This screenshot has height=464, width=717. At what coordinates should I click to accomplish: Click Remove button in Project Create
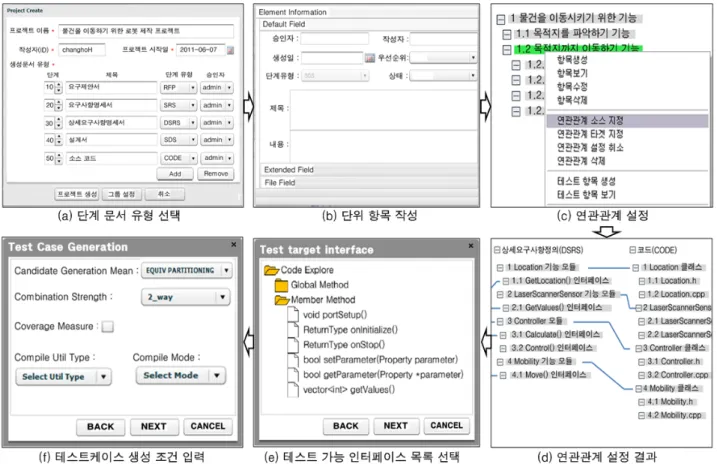point(216,174)
